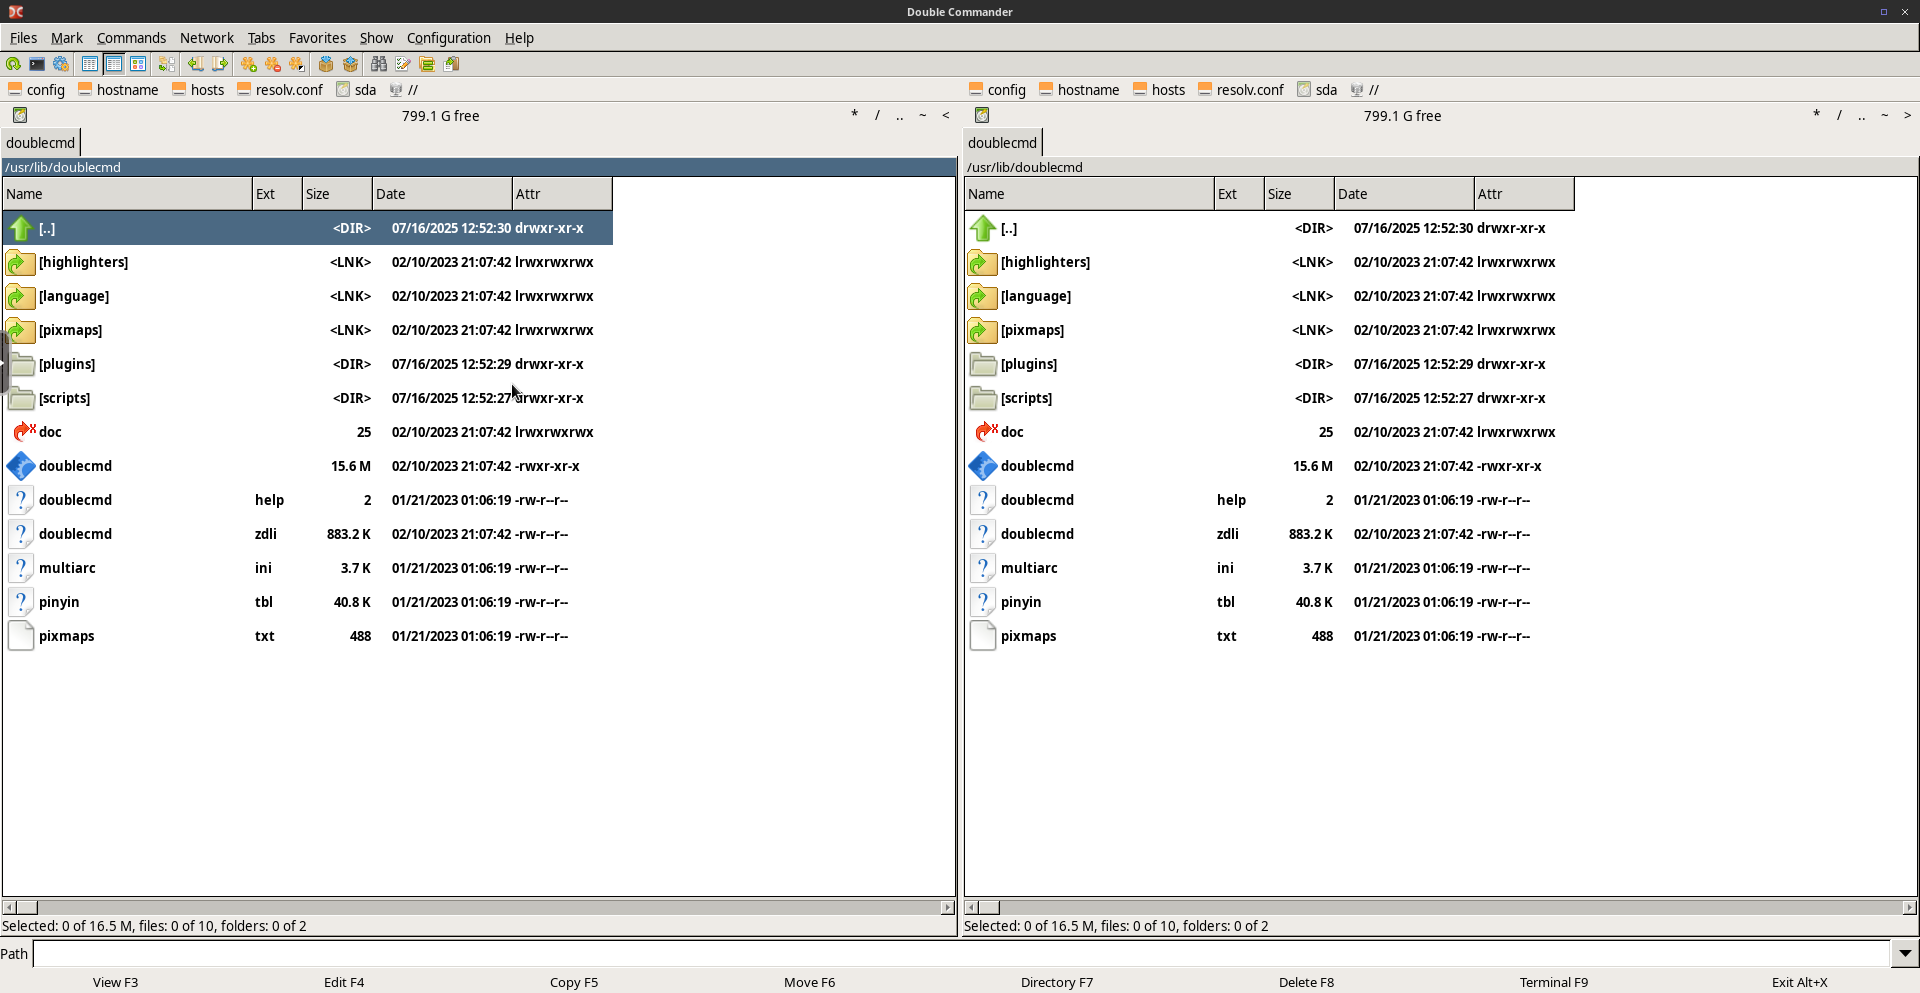Viewport: 1920px width, 993px height.
Task: Toggle Flat view toolbar icon
Action: [167, 64]
